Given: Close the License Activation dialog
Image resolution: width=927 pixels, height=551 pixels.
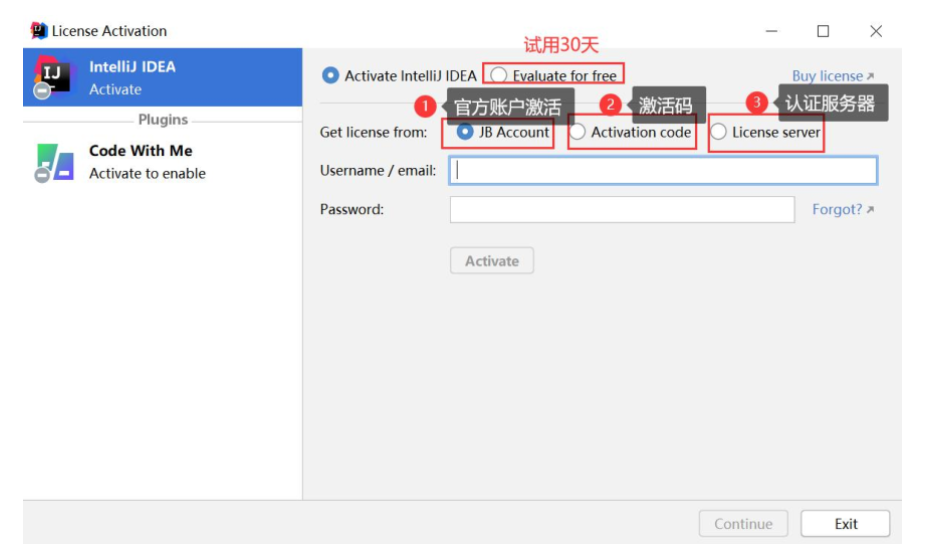Looking at the screenshot, I should tap(876, 31).
